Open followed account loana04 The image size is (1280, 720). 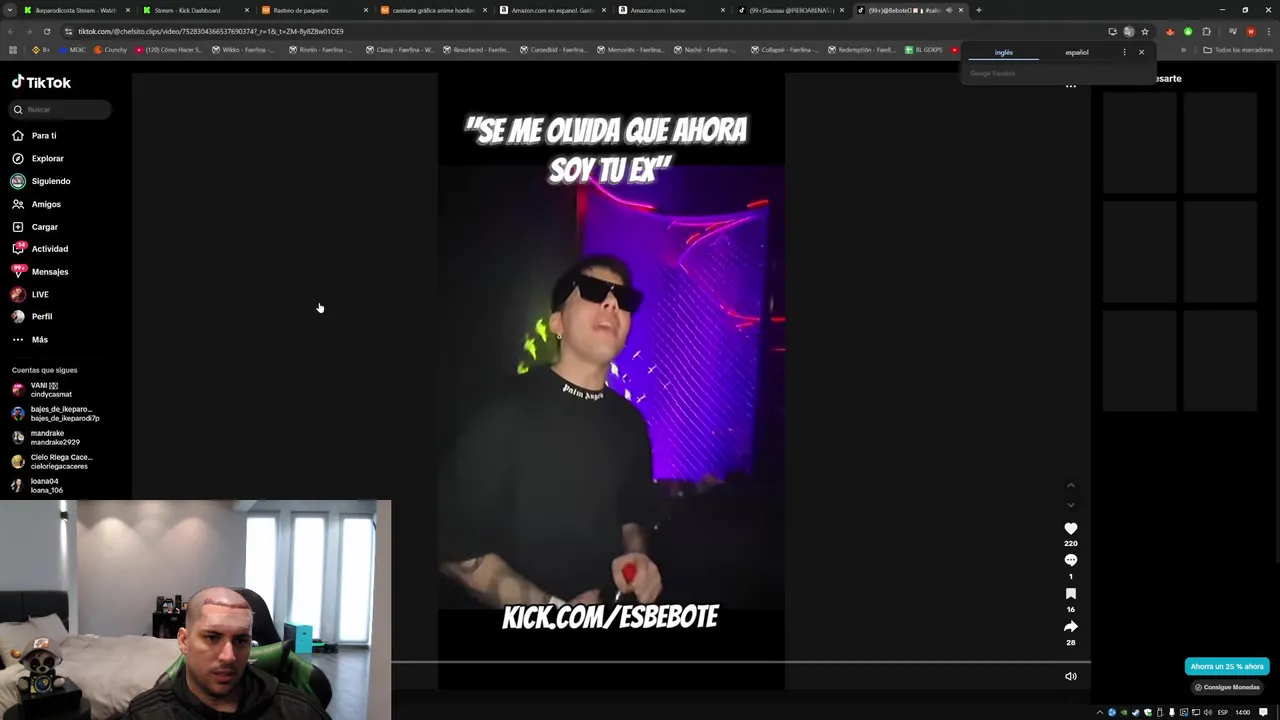[38, 485]
